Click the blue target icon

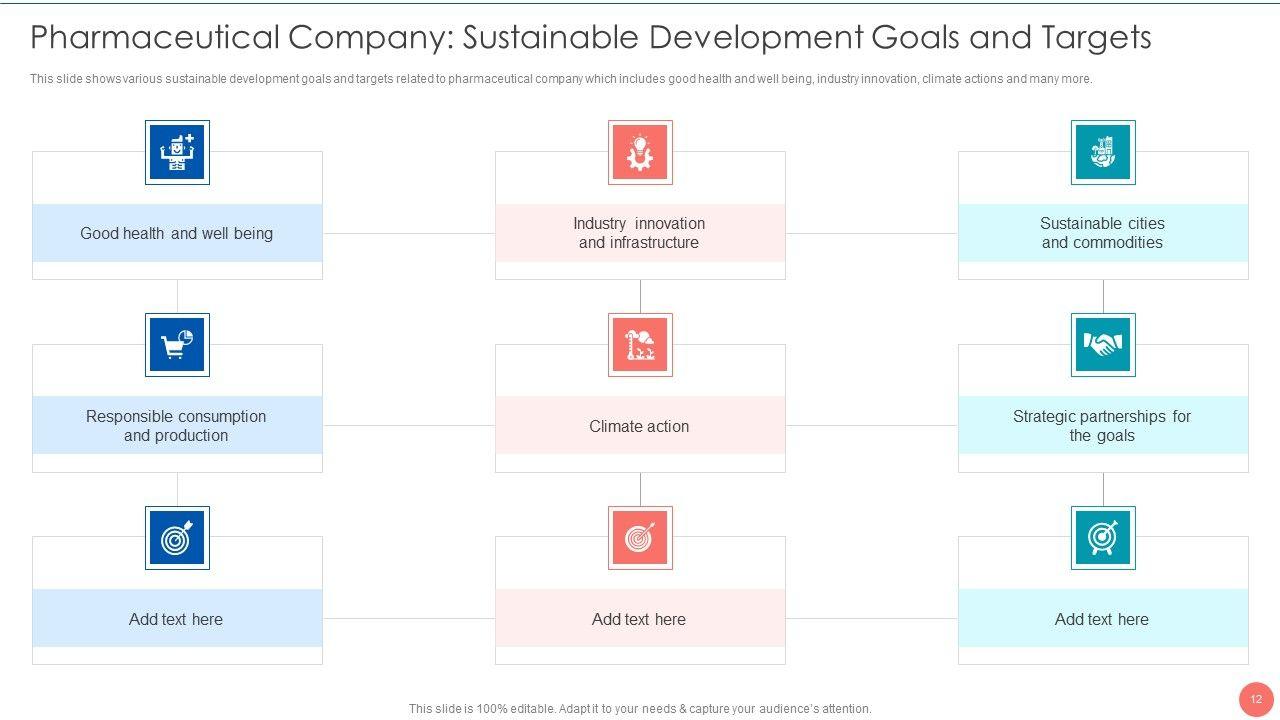(177, 538)
